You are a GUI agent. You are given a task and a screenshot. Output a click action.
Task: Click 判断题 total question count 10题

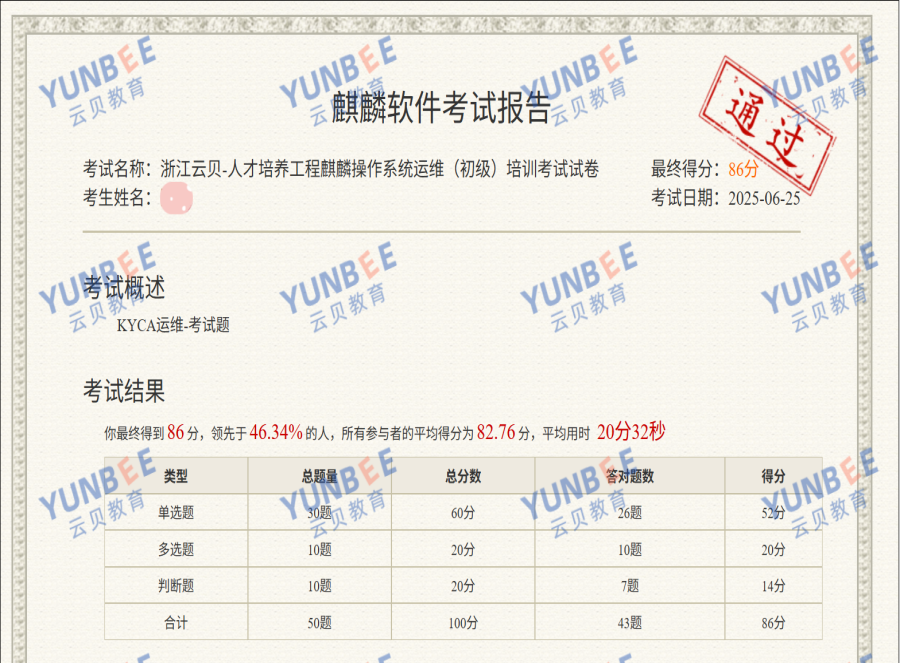click(x=320, y=586)
